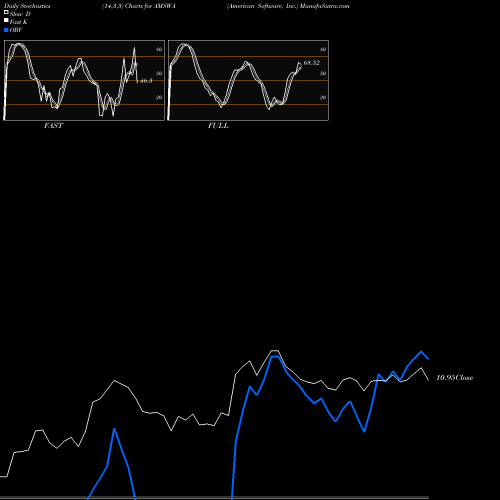
Task: Click the MunafaSutra.com label
Action: pos(324,6)
